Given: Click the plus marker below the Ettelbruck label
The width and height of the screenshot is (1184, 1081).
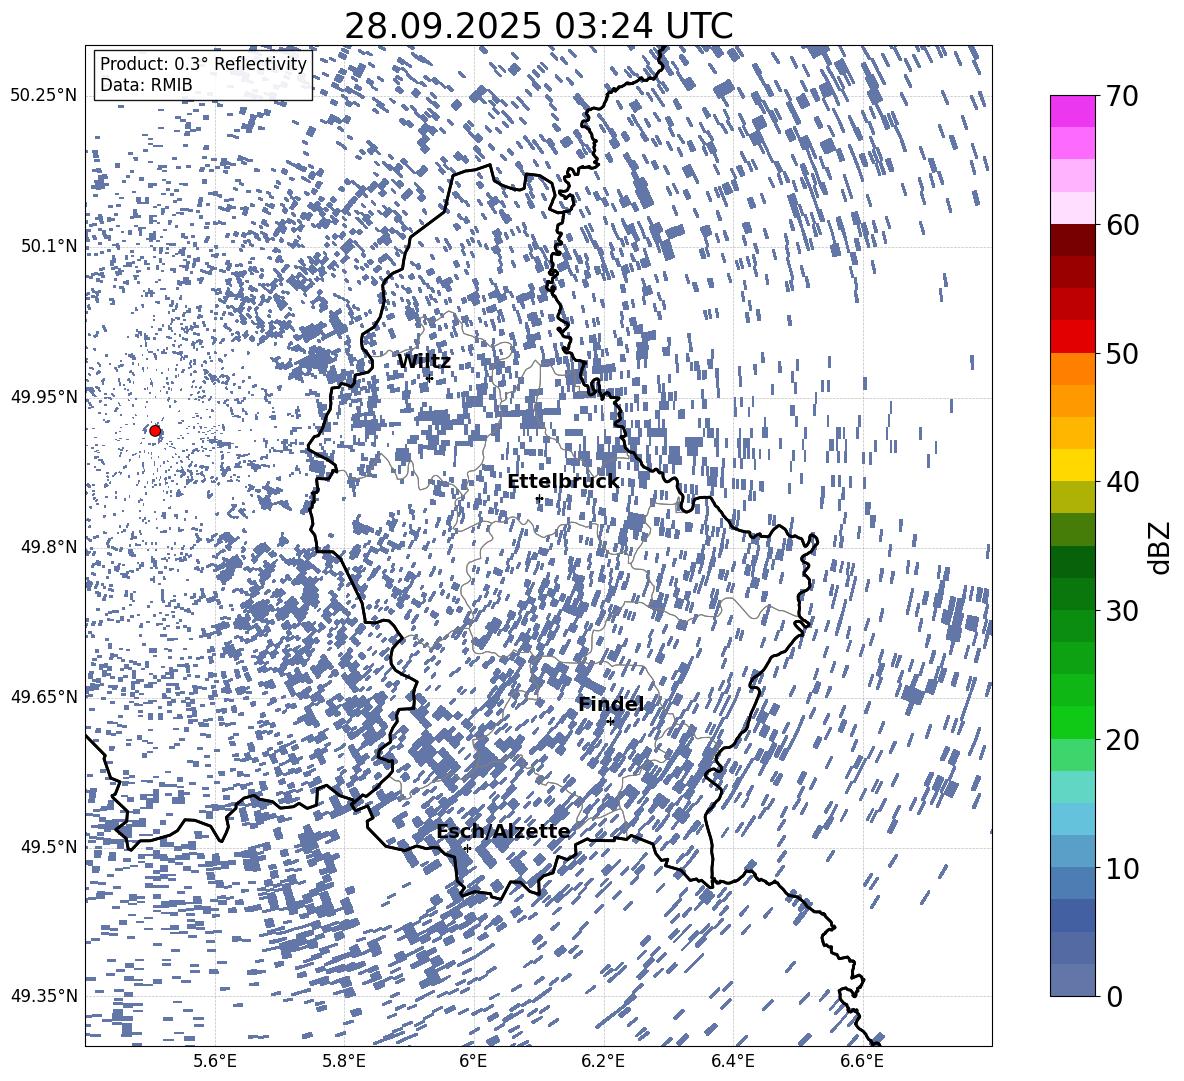Looking at the screenshot, I should point(538,499).
